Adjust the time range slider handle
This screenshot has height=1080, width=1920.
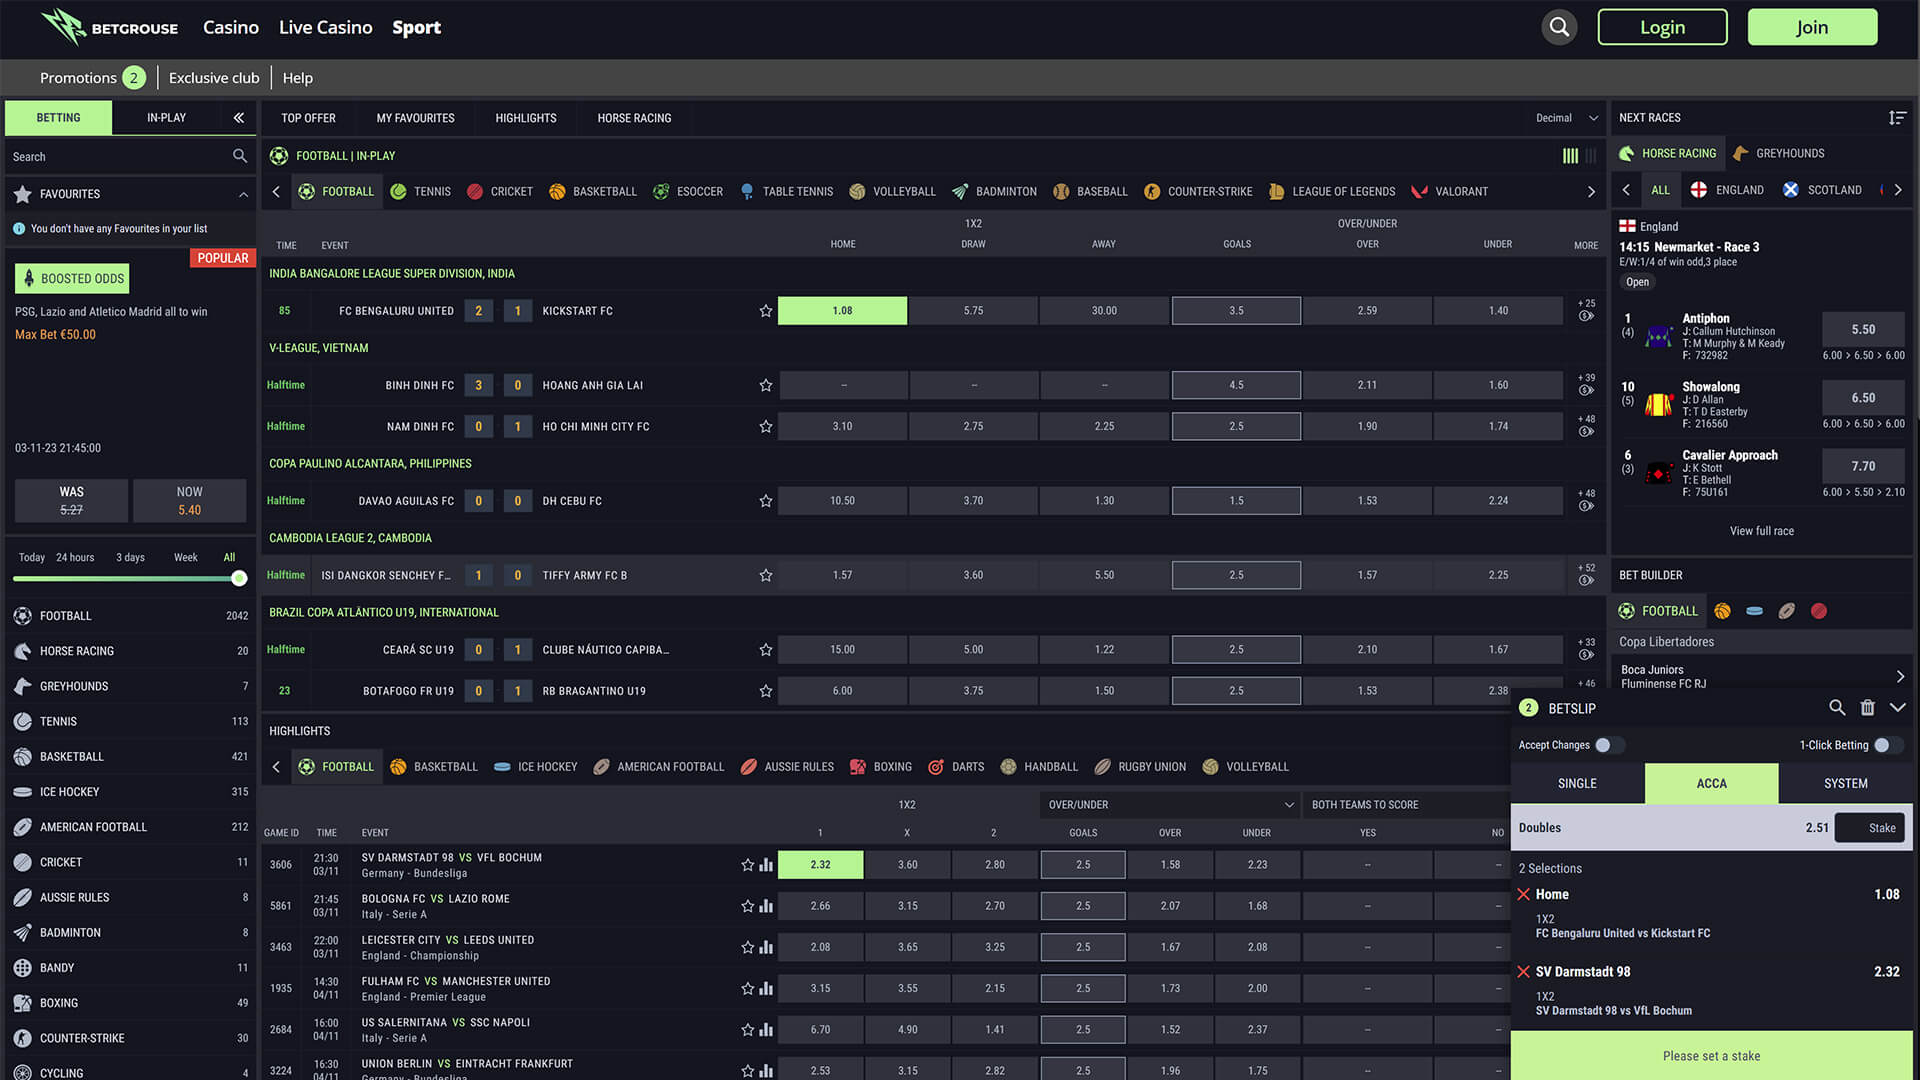[239, 578]
